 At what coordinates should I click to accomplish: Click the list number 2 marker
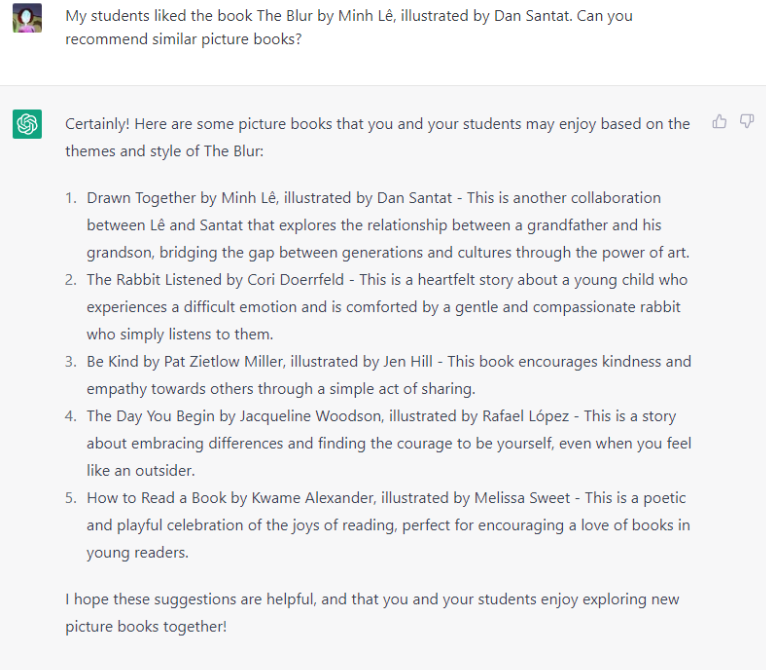[71, 280]
